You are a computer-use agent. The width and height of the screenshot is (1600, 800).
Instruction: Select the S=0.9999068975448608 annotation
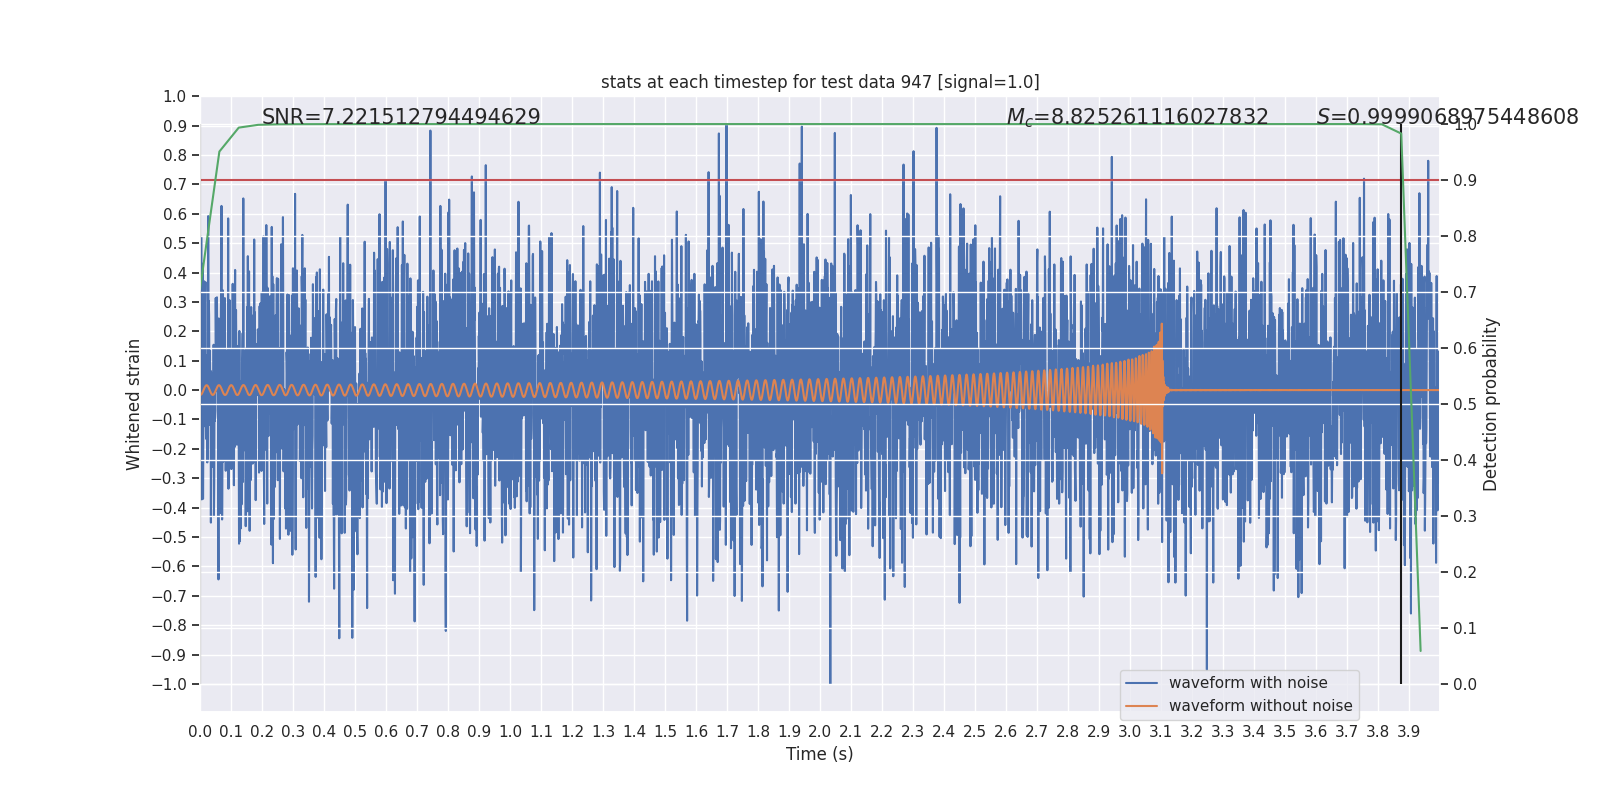tap(1447, 117)
